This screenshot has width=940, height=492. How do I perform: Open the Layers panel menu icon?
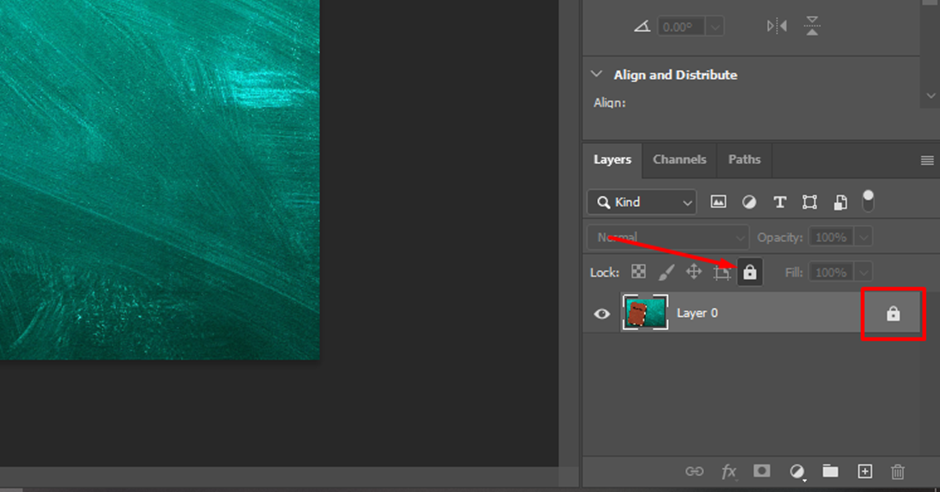click(x=927, y=160)
